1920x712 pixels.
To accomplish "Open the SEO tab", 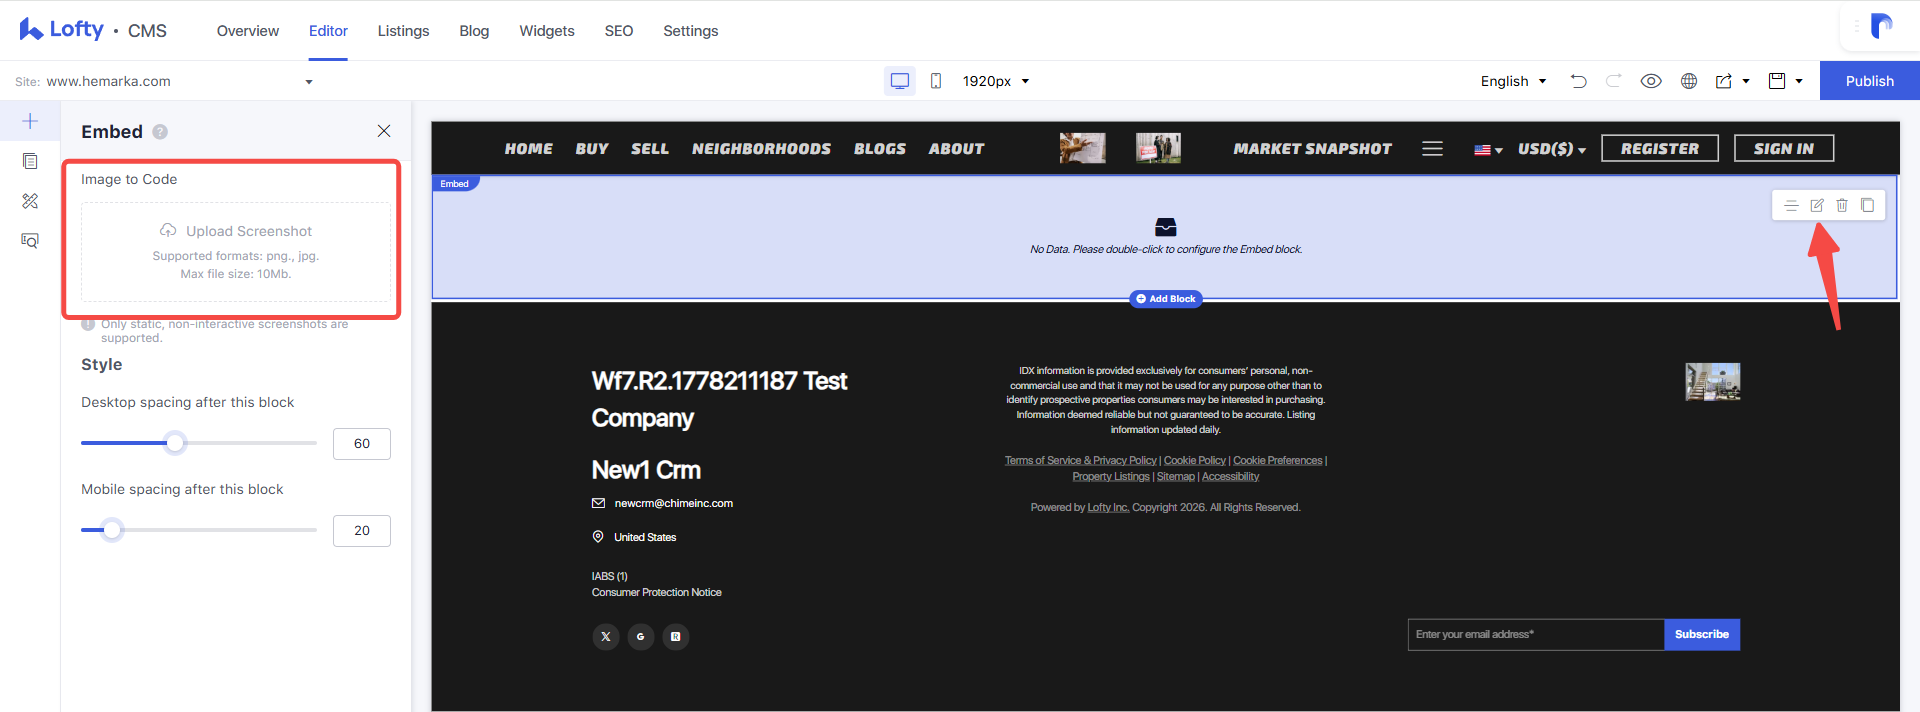I will pos(619,31).
